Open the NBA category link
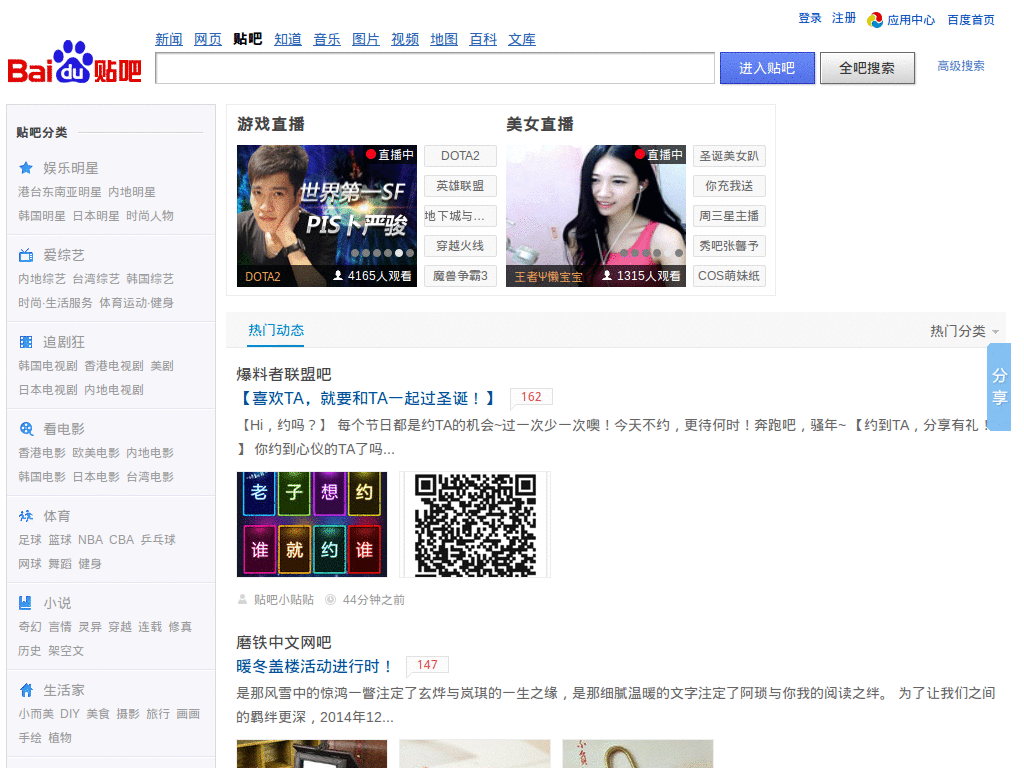The image size is (1024, 768). (91, 540)
